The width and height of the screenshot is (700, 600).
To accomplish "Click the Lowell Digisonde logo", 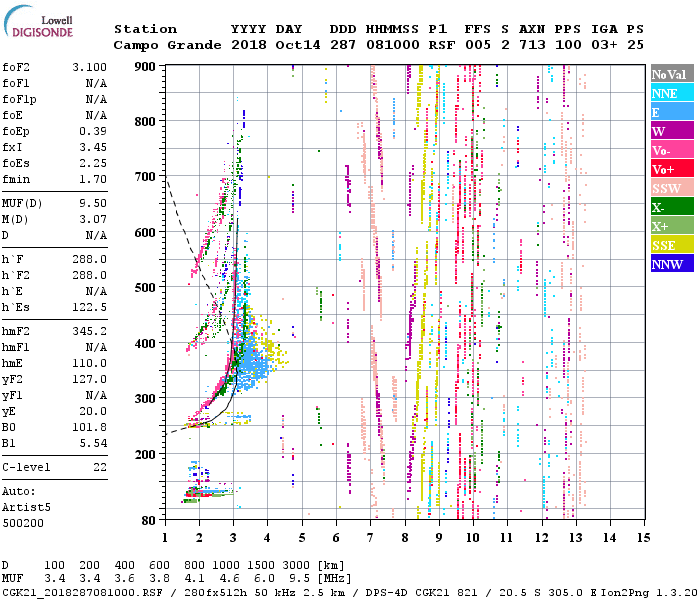I will tap(38, 21).
